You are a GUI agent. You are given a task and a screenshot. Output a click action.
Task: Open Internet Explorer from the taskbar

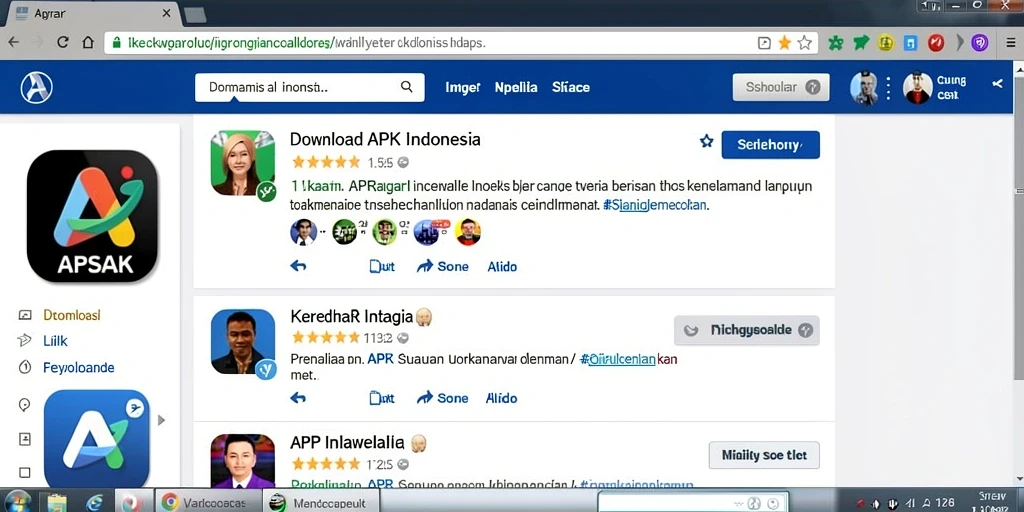95,502
